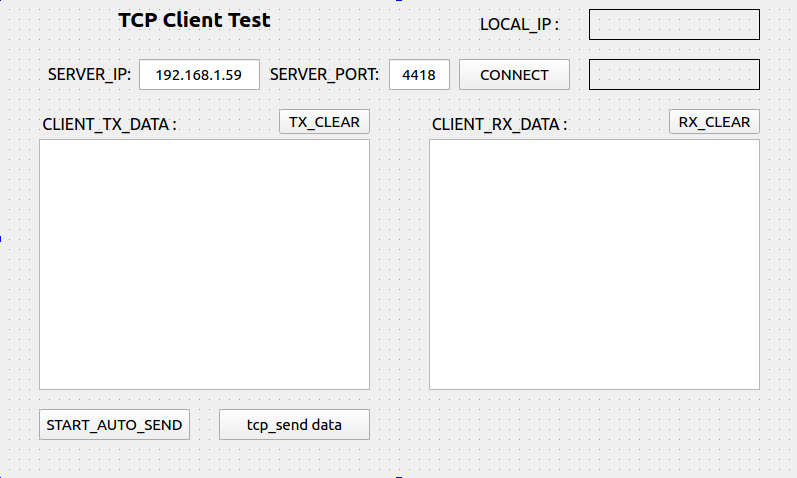This screenshot has height=478, width=797.
Task: Select the status box beside CONNECT
Action: (x=675, y=74)
